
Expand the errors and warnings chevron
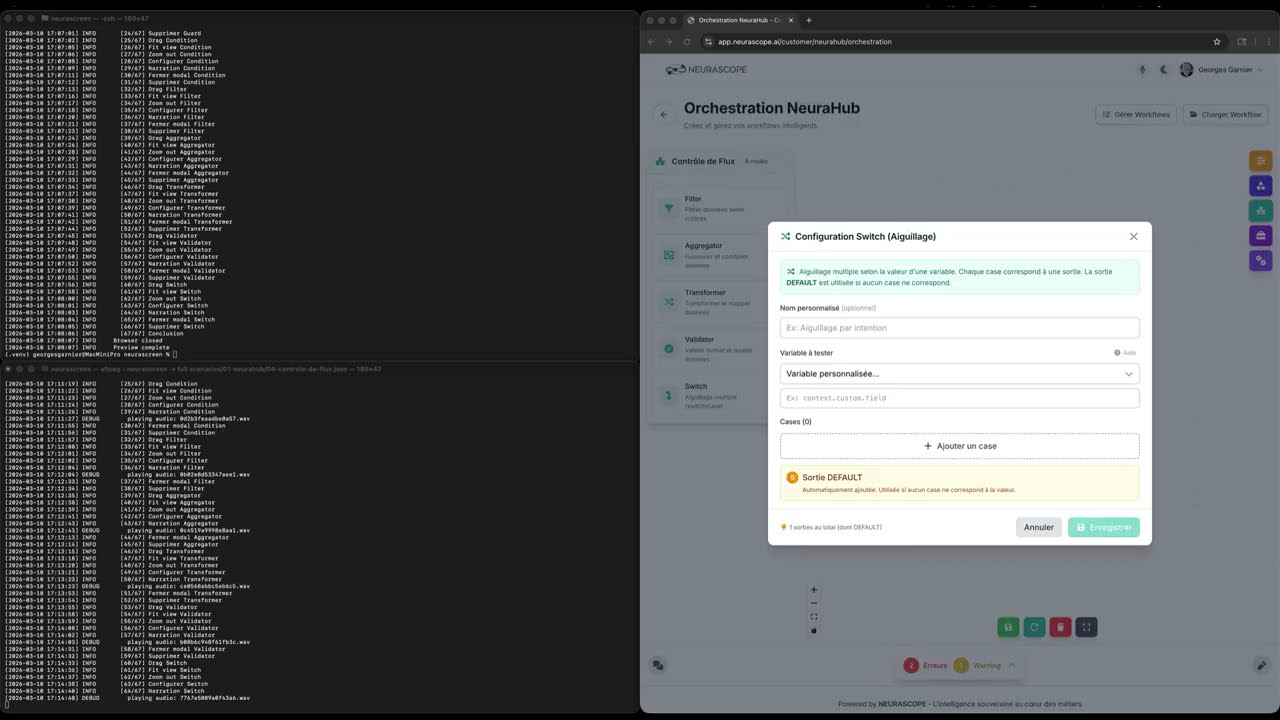click(1011, 665)
